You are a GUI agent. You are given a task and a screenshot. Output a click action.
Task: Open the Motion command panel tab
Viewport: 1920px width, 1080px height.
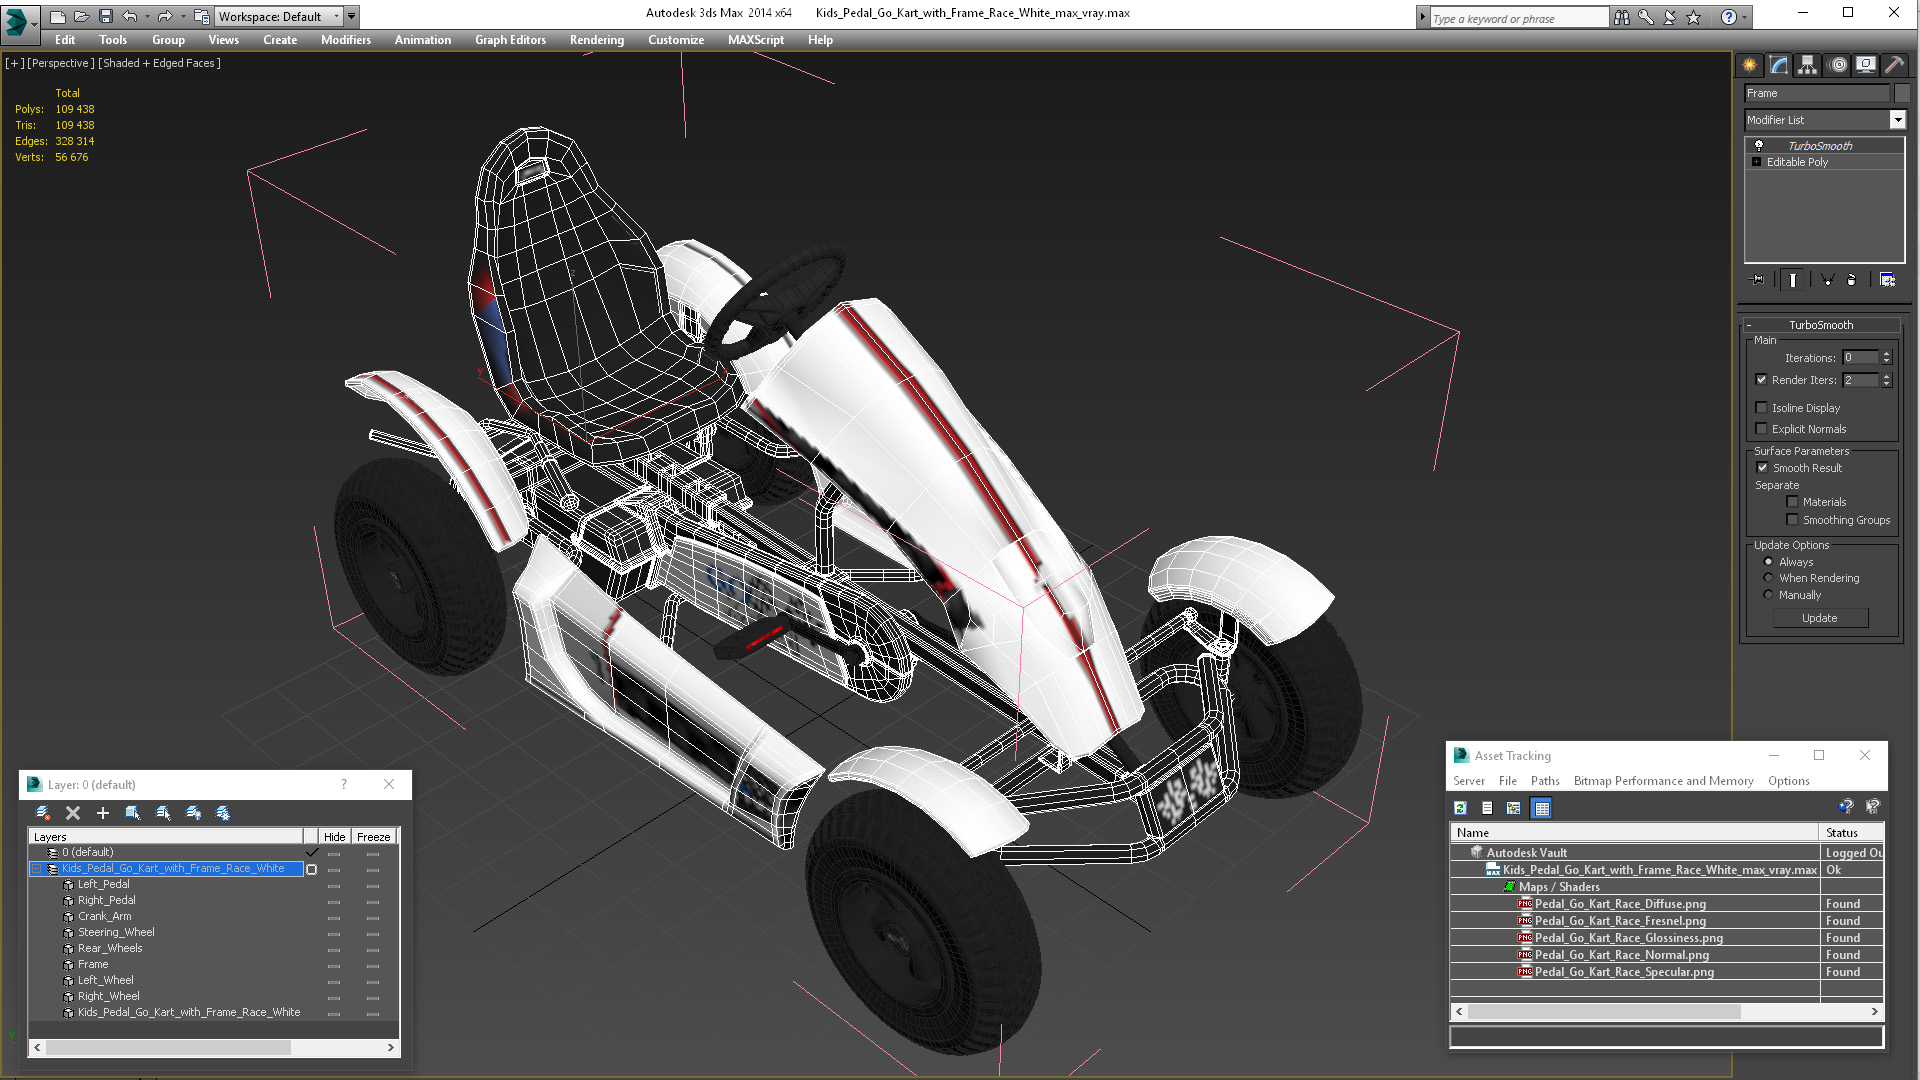[1837, 65]
